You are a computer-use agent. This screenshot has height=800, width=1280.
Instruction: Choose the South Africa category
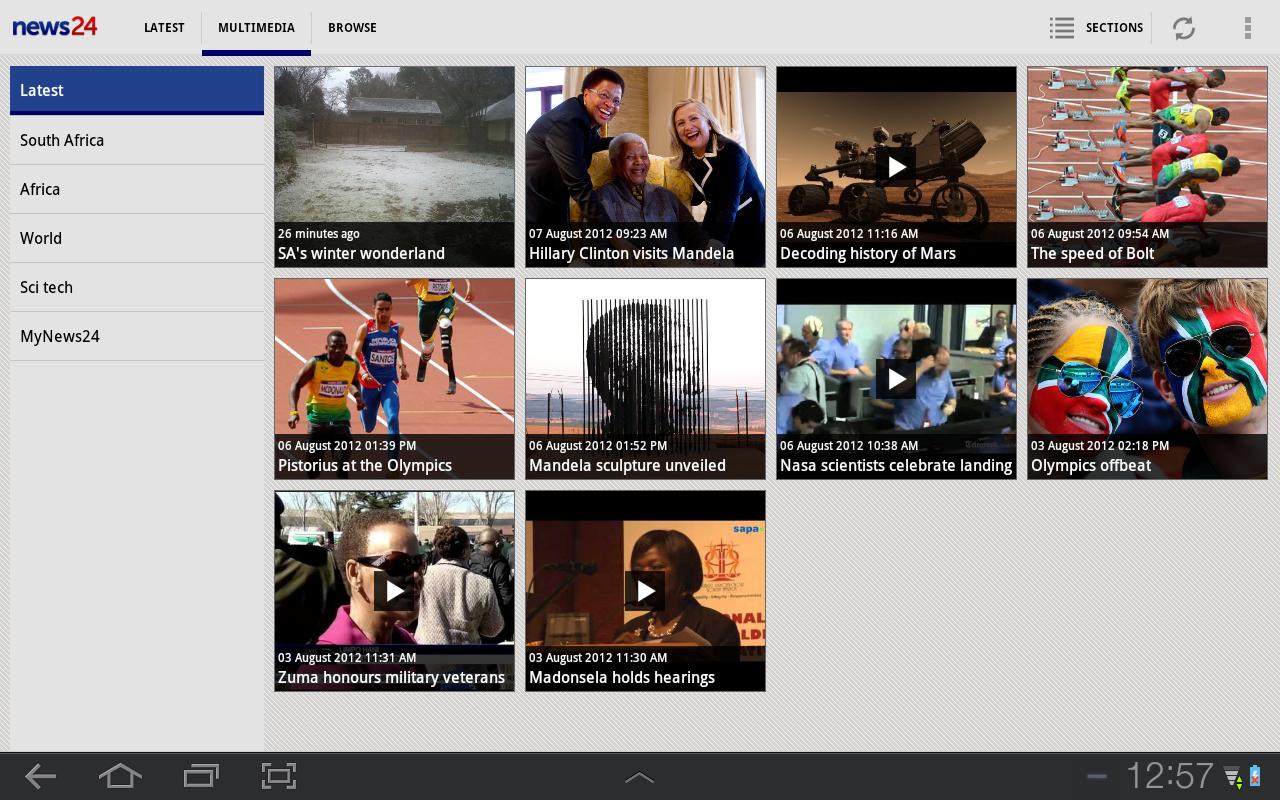pos(137,140)
